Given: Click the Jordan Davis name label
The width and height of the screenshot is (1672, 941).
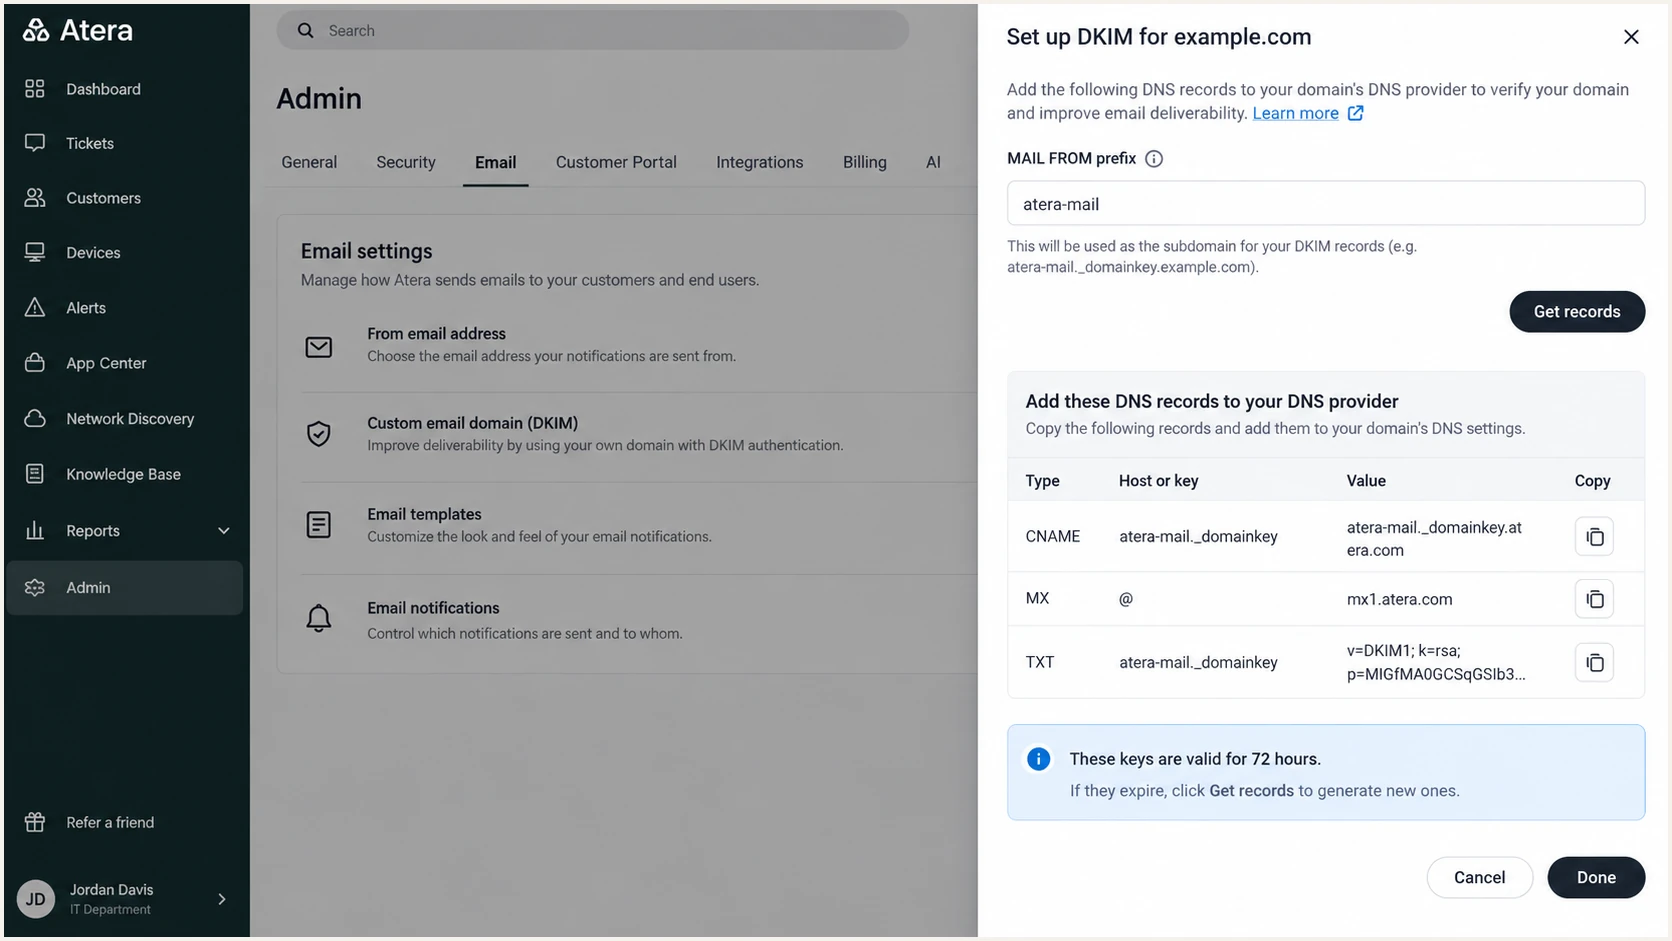Looking at the screenshot, I should pyautogui.click(x=111, y=890).
